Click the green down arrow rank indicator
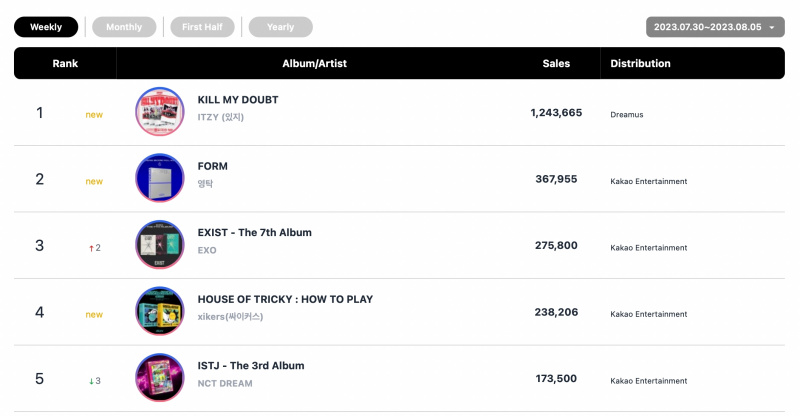 coord(91,381)
